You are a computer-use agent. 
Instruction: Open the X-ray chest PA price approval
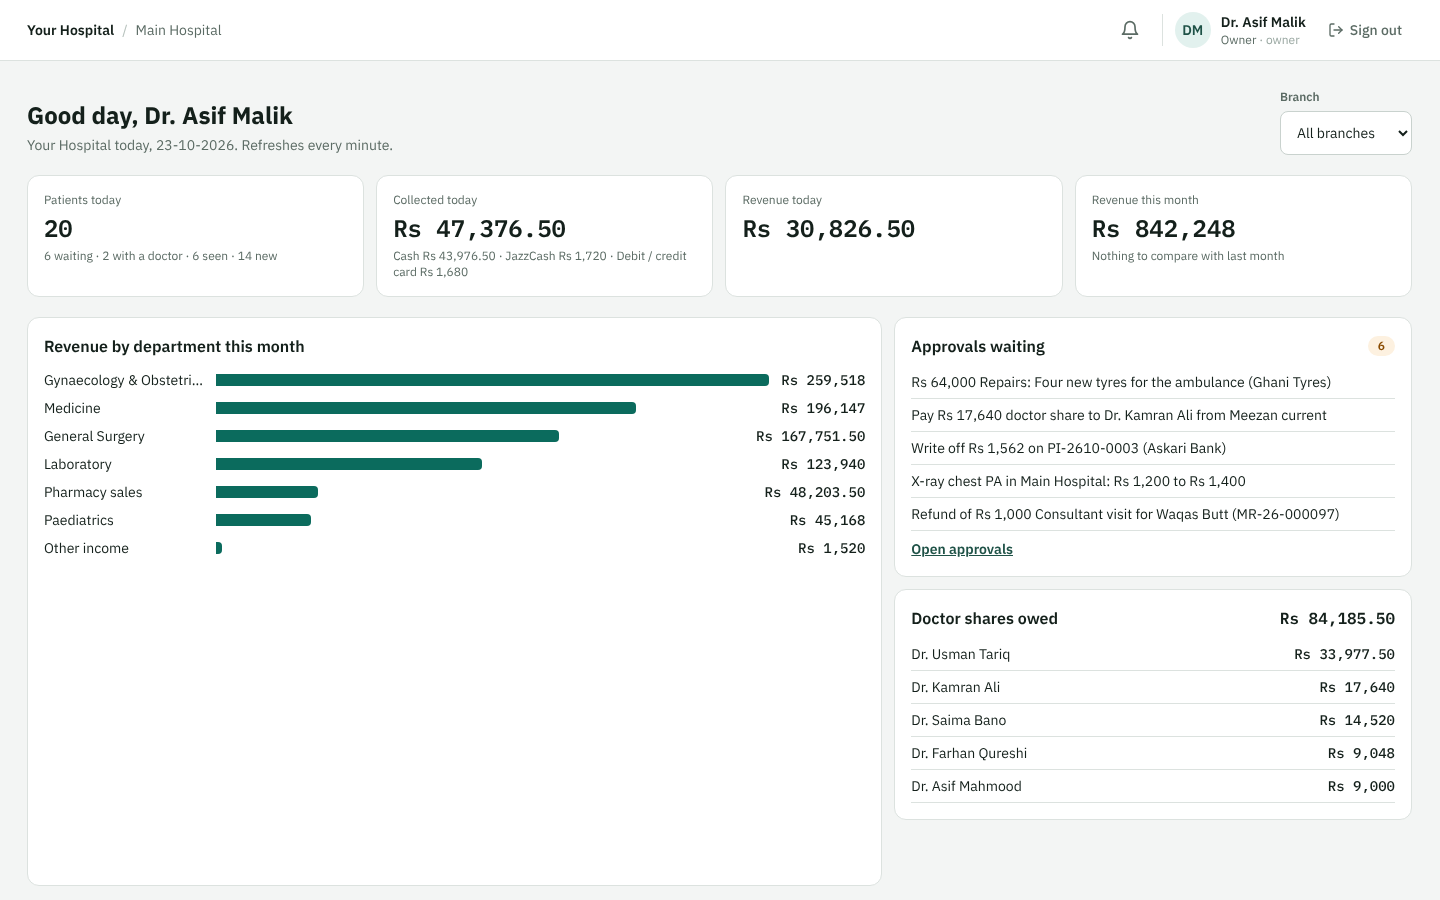(1153, 481)
